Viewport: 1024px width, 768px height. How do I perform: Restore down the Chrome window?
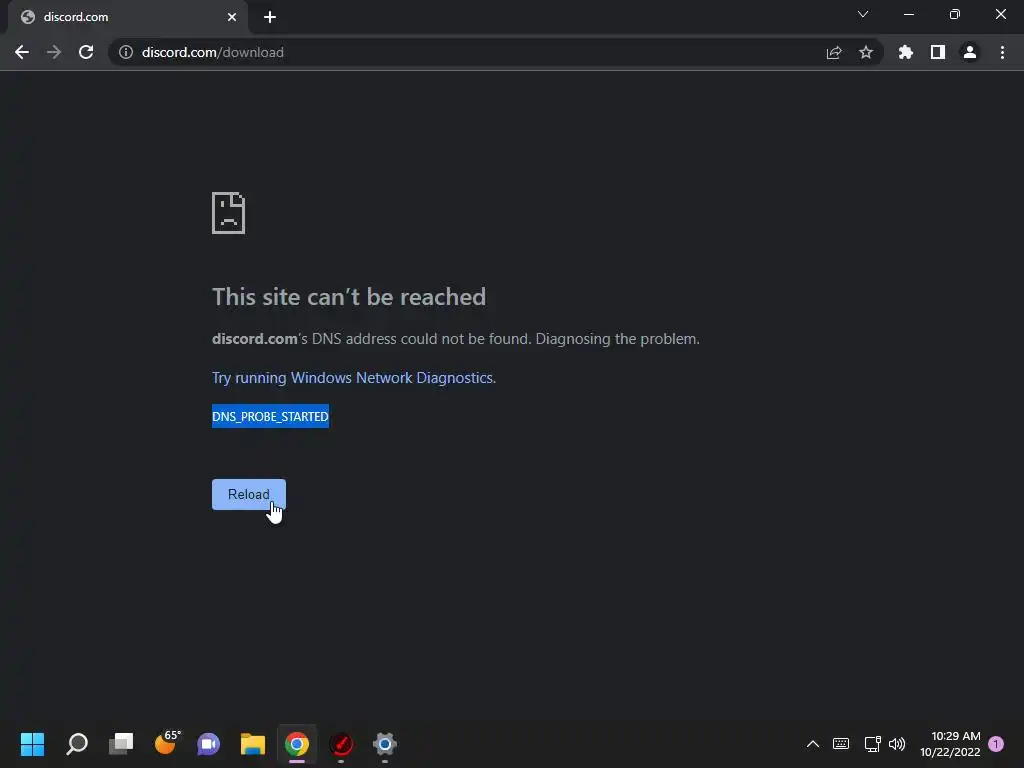coord(955,14)
